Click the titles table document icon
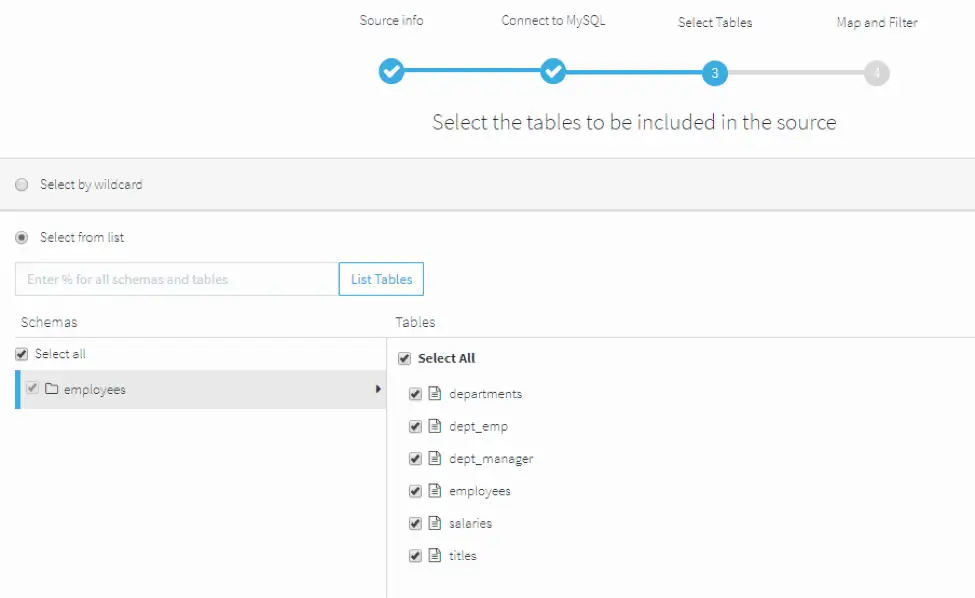The height and width of the screenshot is (598, 975). pos(434,555)
